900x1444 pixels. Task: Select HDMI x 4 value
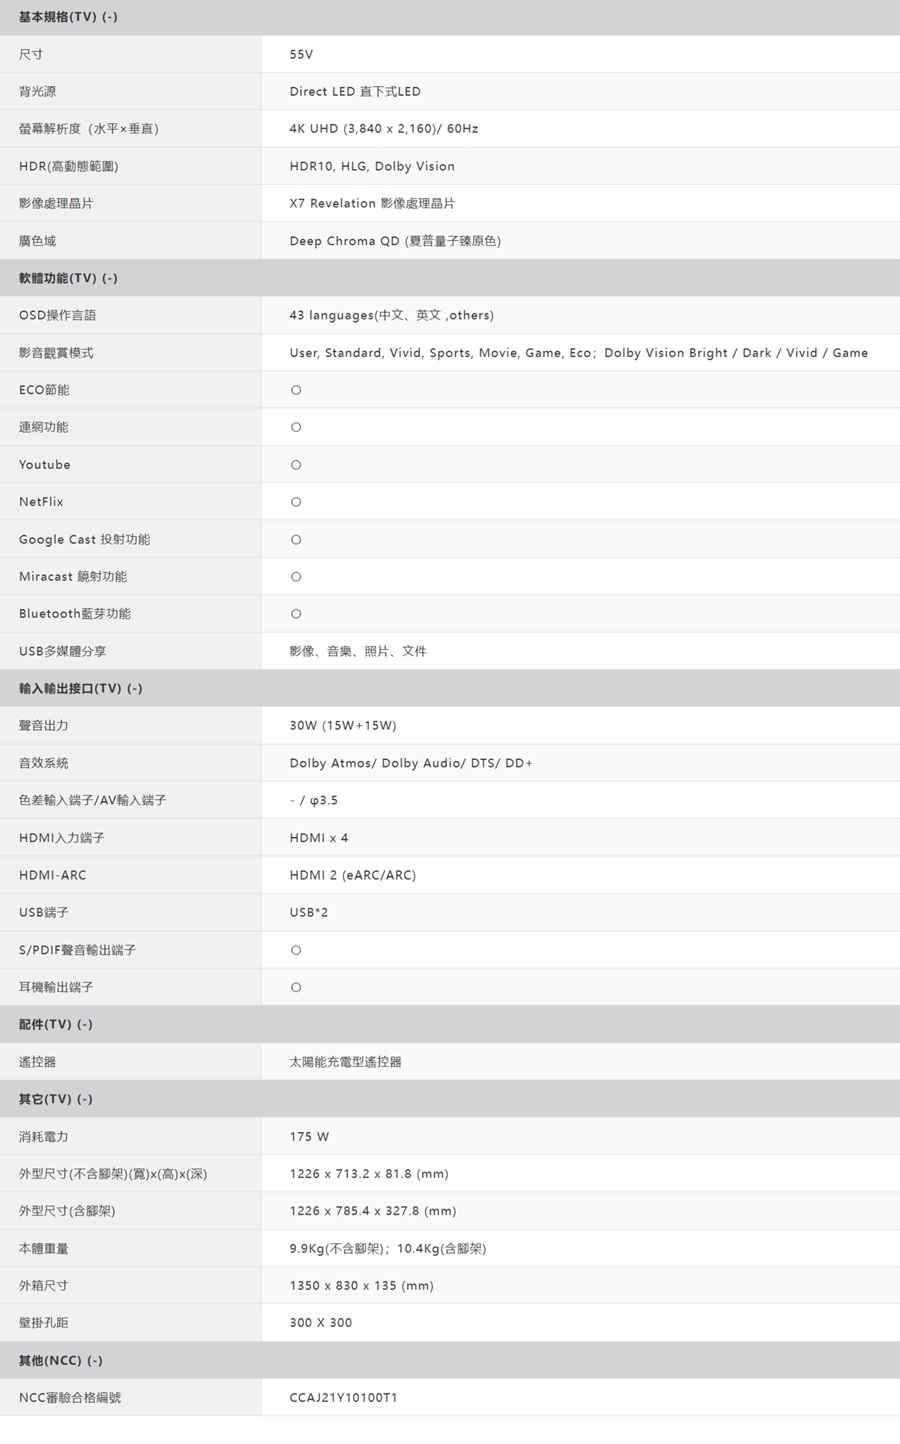[319, 838]
